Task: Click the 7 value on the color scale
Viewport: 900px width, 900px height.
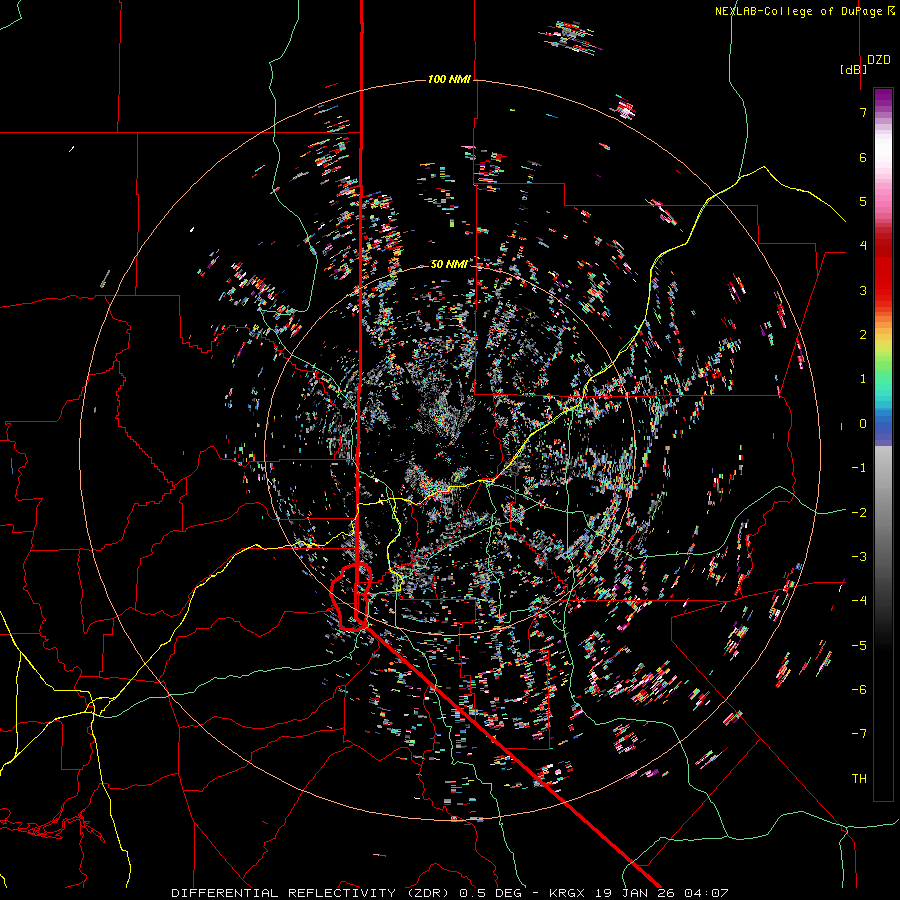Action: click(x=863, y=112)
